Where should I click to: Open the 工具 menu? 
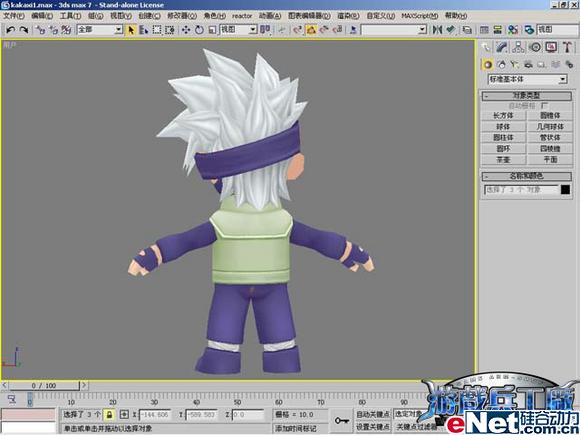pos(70,16)
